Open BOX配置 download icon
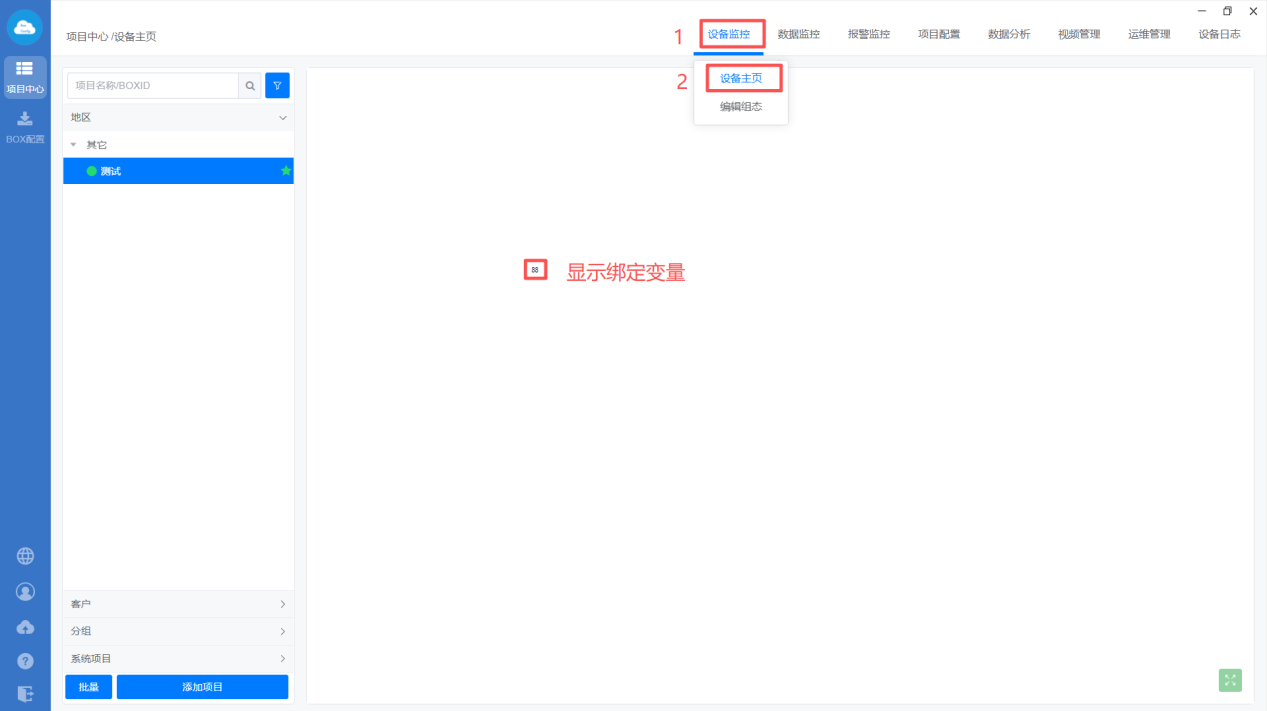Screen dimensions: 1267x711 click(x=25, y=126)
